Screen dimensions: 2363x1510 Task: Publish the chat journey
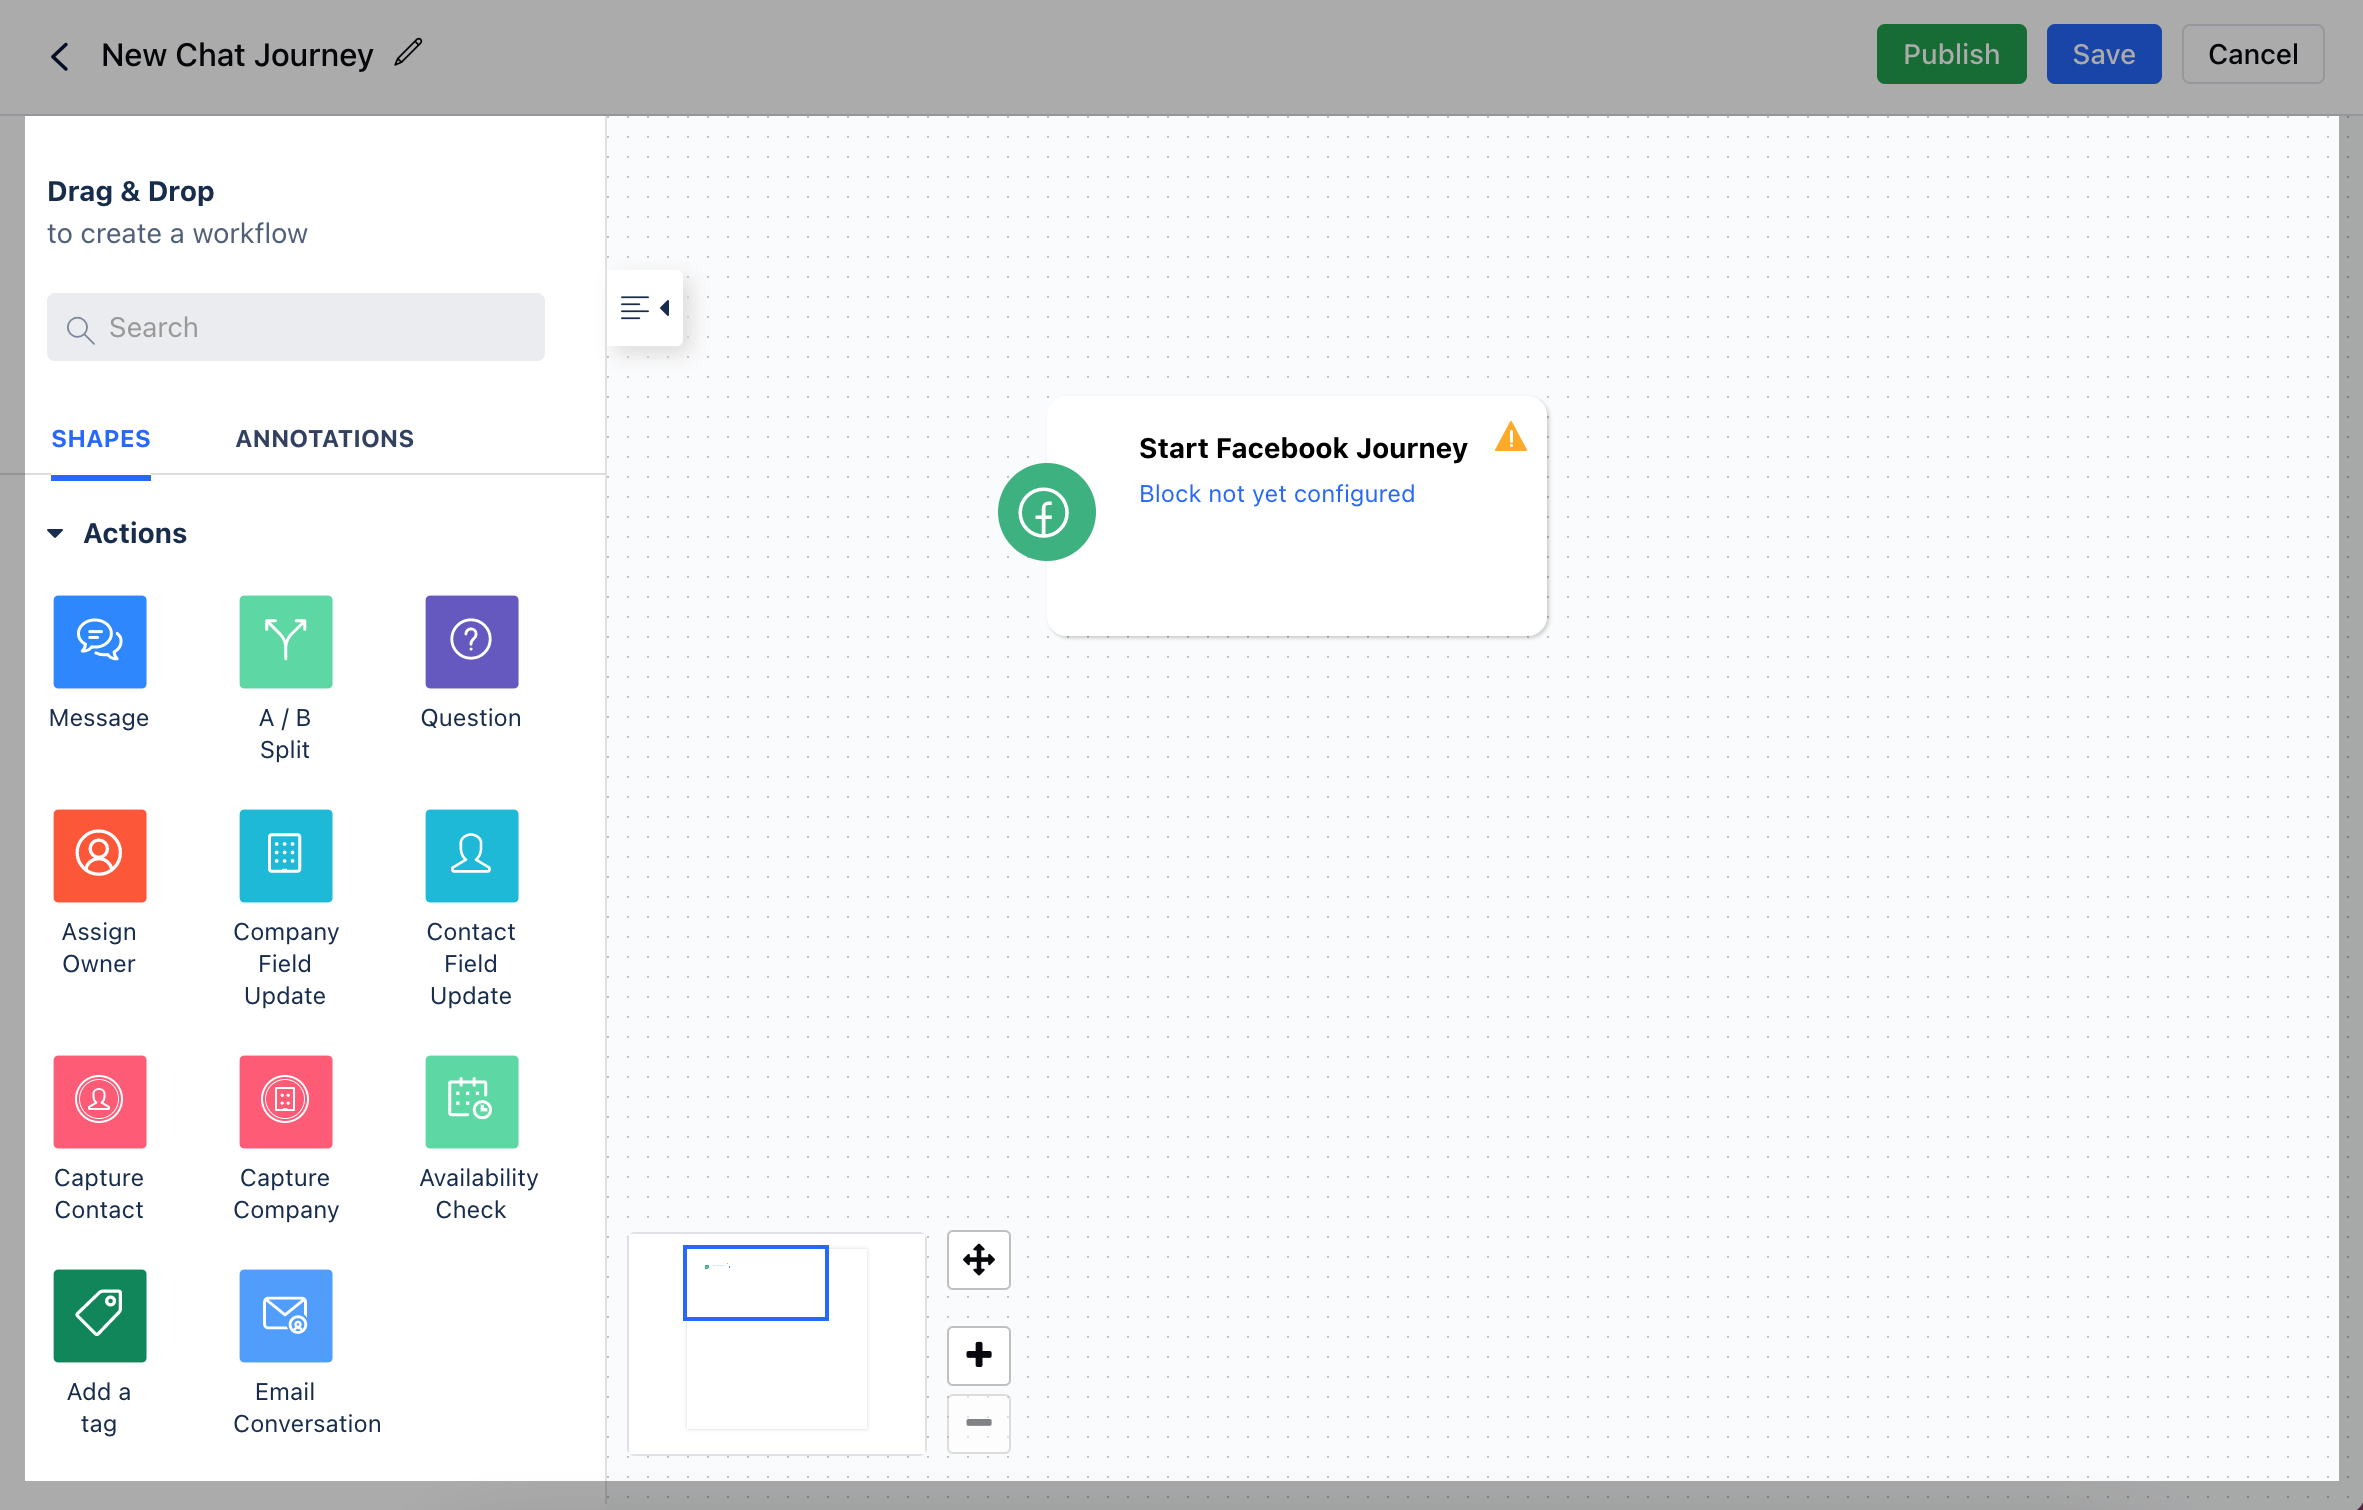tap(1951, 54)
